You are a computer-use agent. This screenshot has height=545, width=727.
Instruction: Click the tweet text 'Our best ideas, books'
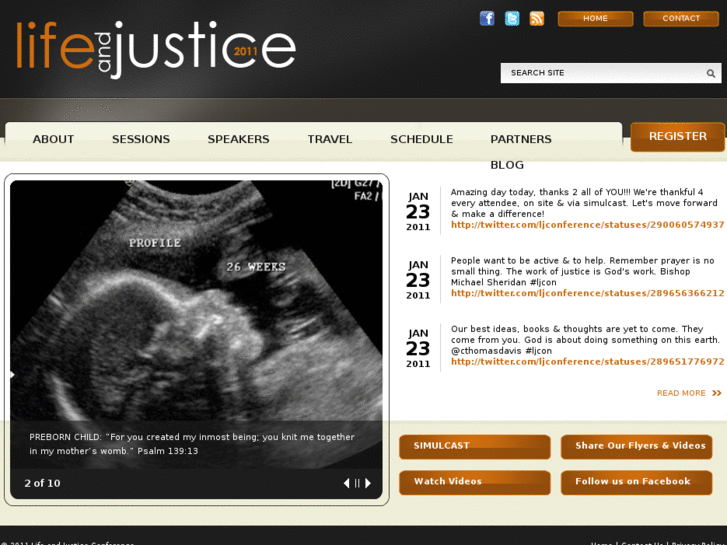tap(585, 340)
